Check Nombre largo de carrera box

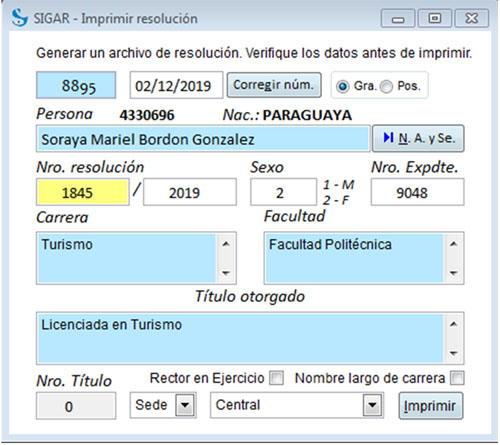[x=457, y=378]
